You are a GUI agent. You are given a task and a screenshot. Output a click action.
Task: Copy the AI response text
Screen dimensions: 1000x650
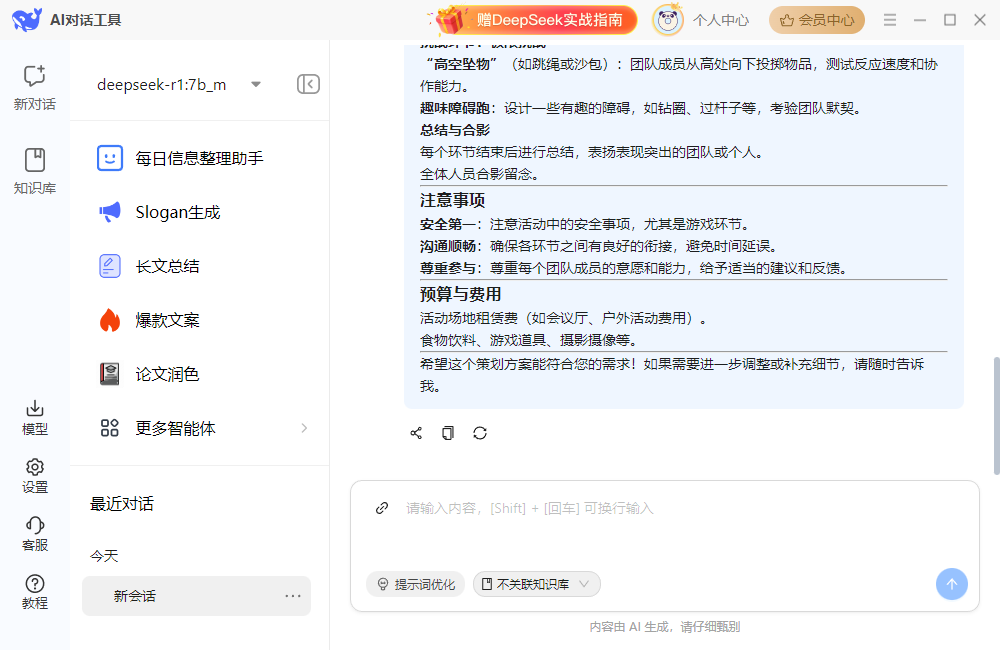[448, 433]
